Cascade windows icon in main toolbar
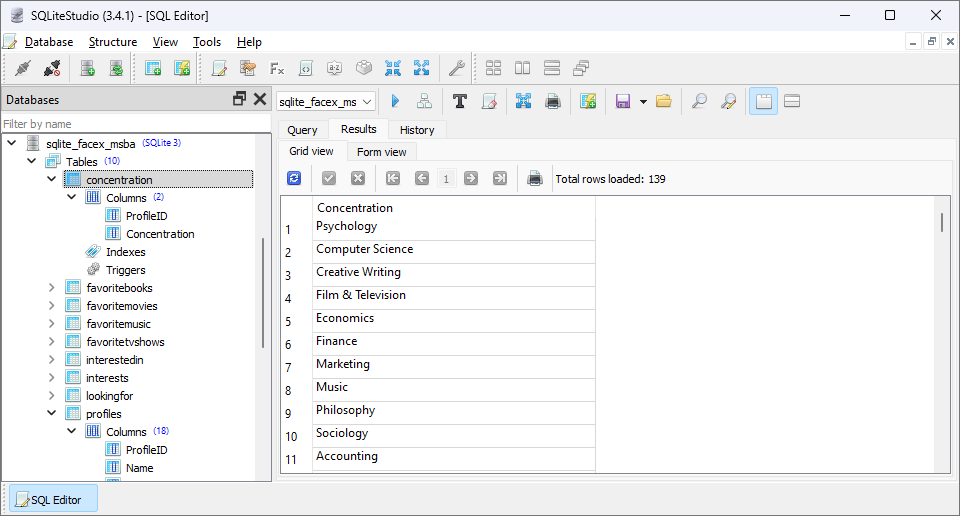Viewport: 960px width, 517px height. pos(580,68)
